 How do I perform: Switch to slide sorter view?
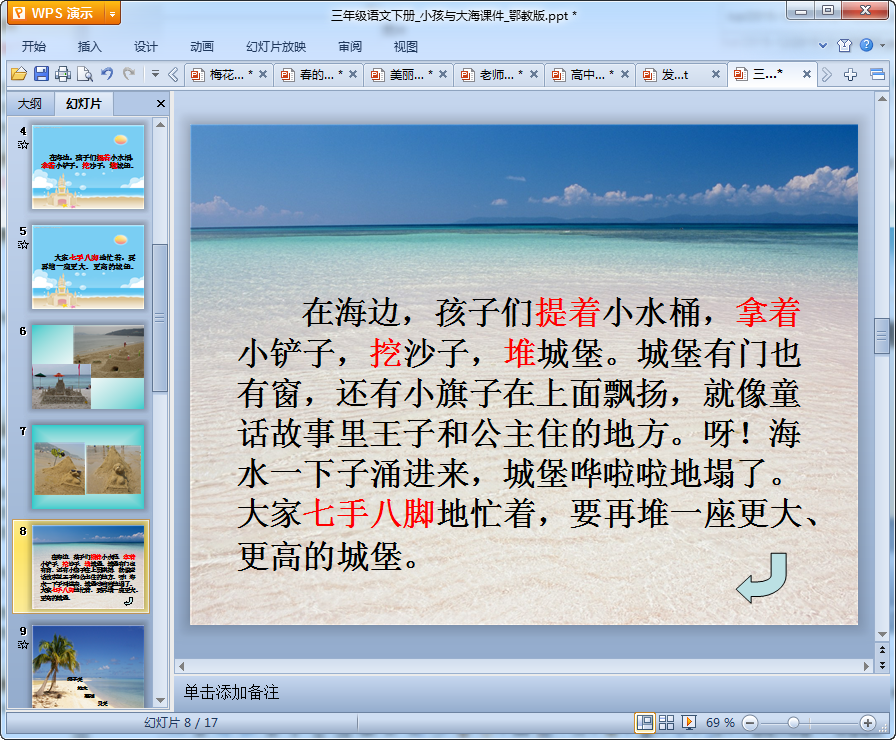pyautogui.click(x=666, y=723)
